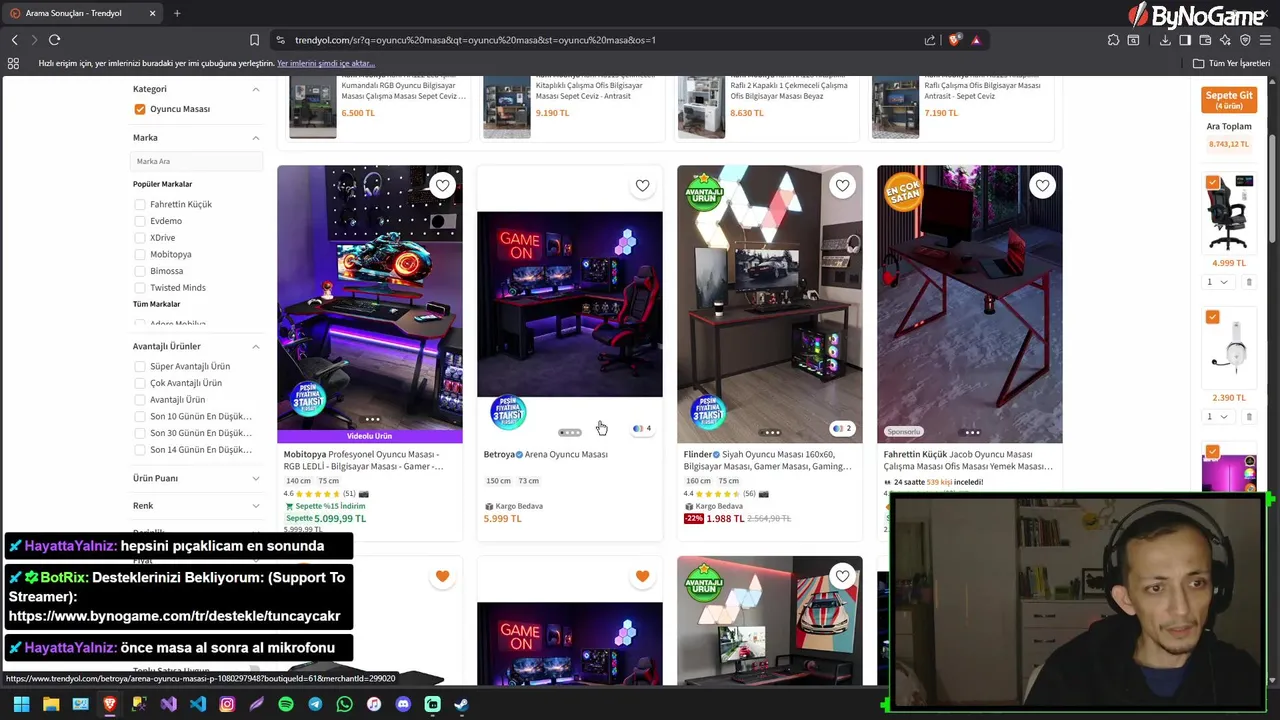The height and width of the screenshot is (720, 1280).
Task: Open the bookmarks apps grid icon
Action: tap(13, 63)
